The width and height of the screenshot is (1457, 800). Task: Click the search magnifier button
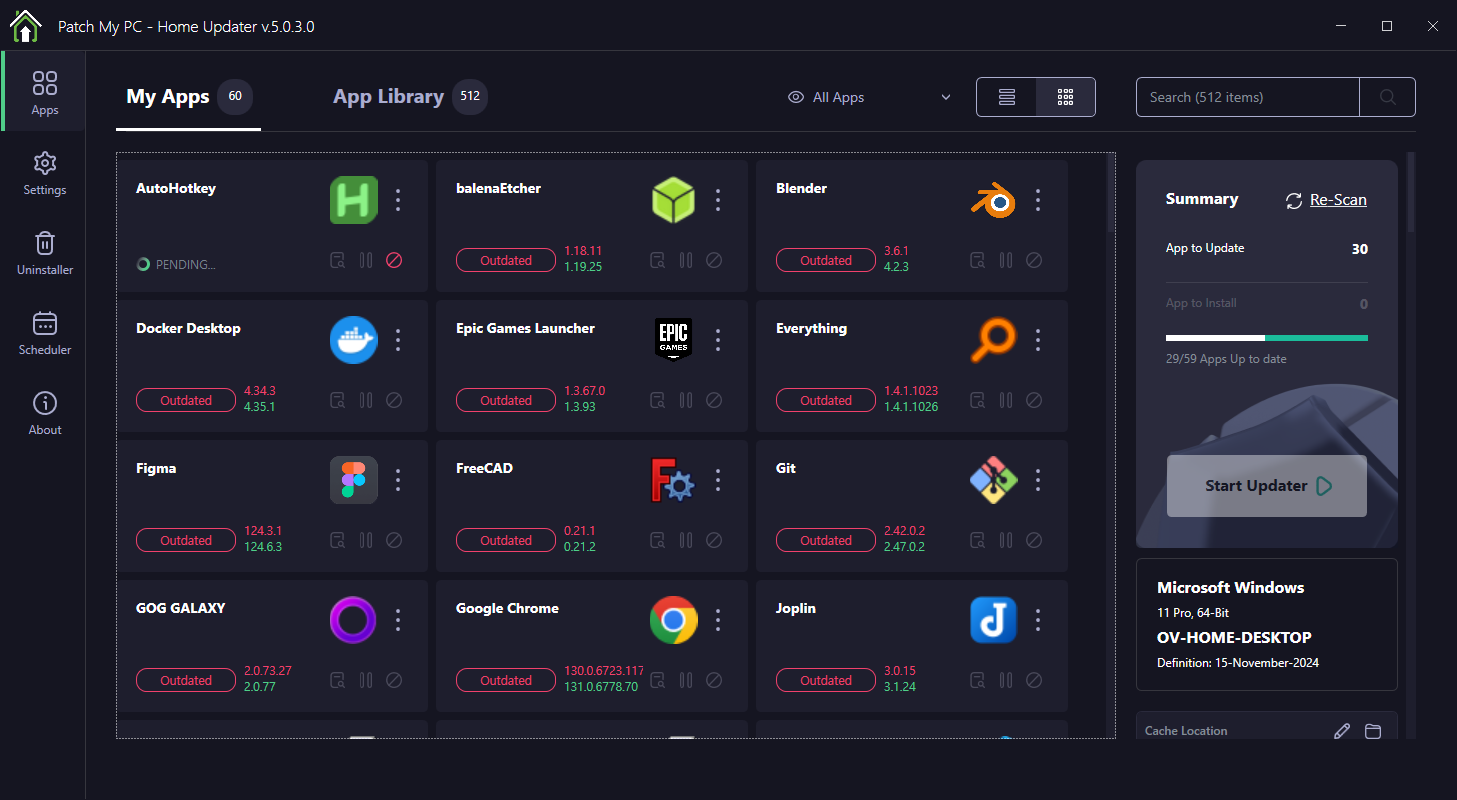pos(1387,97)
